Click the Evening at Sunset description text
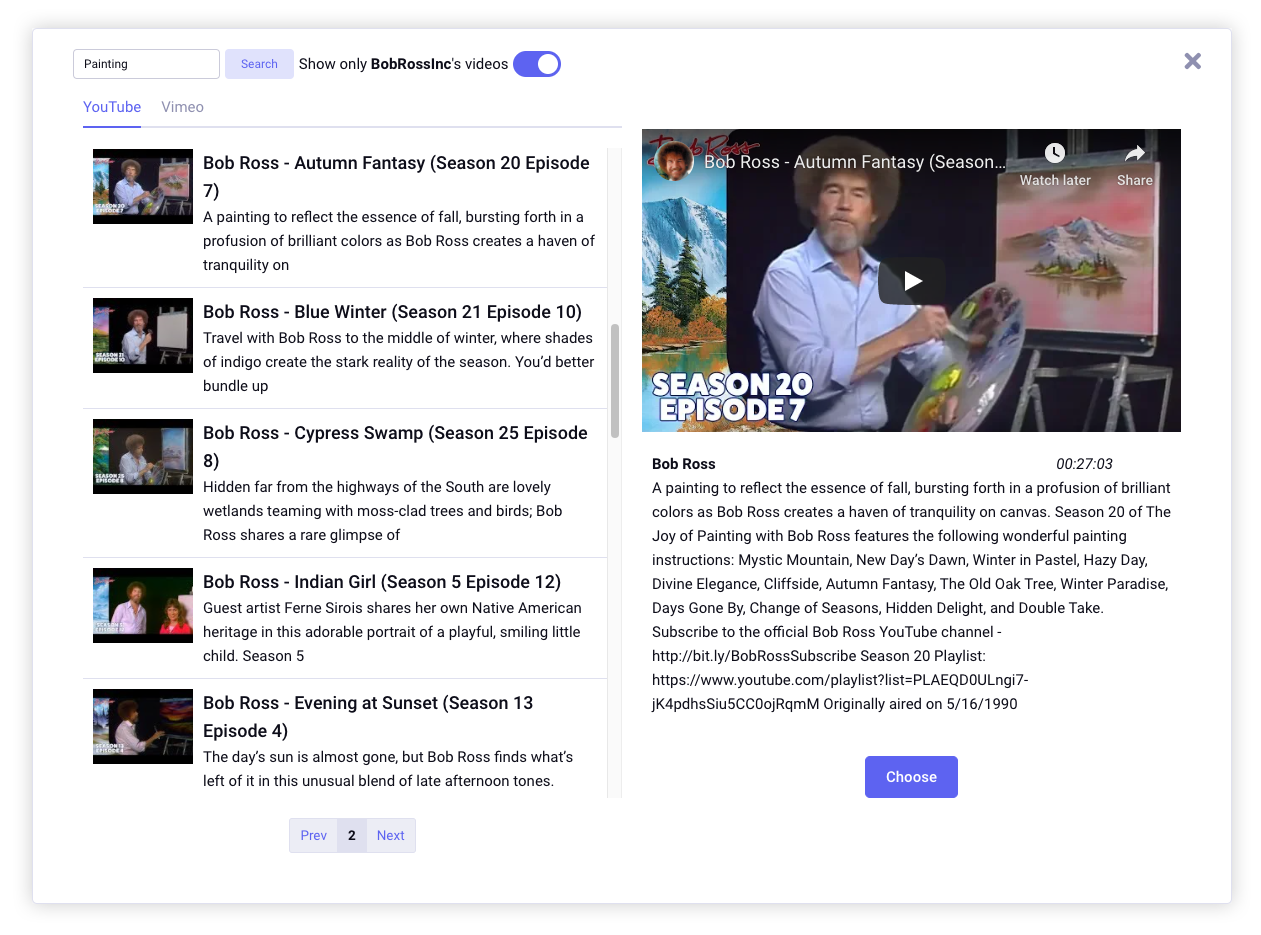The image size is (1261, 935). [x=388, y=769]
